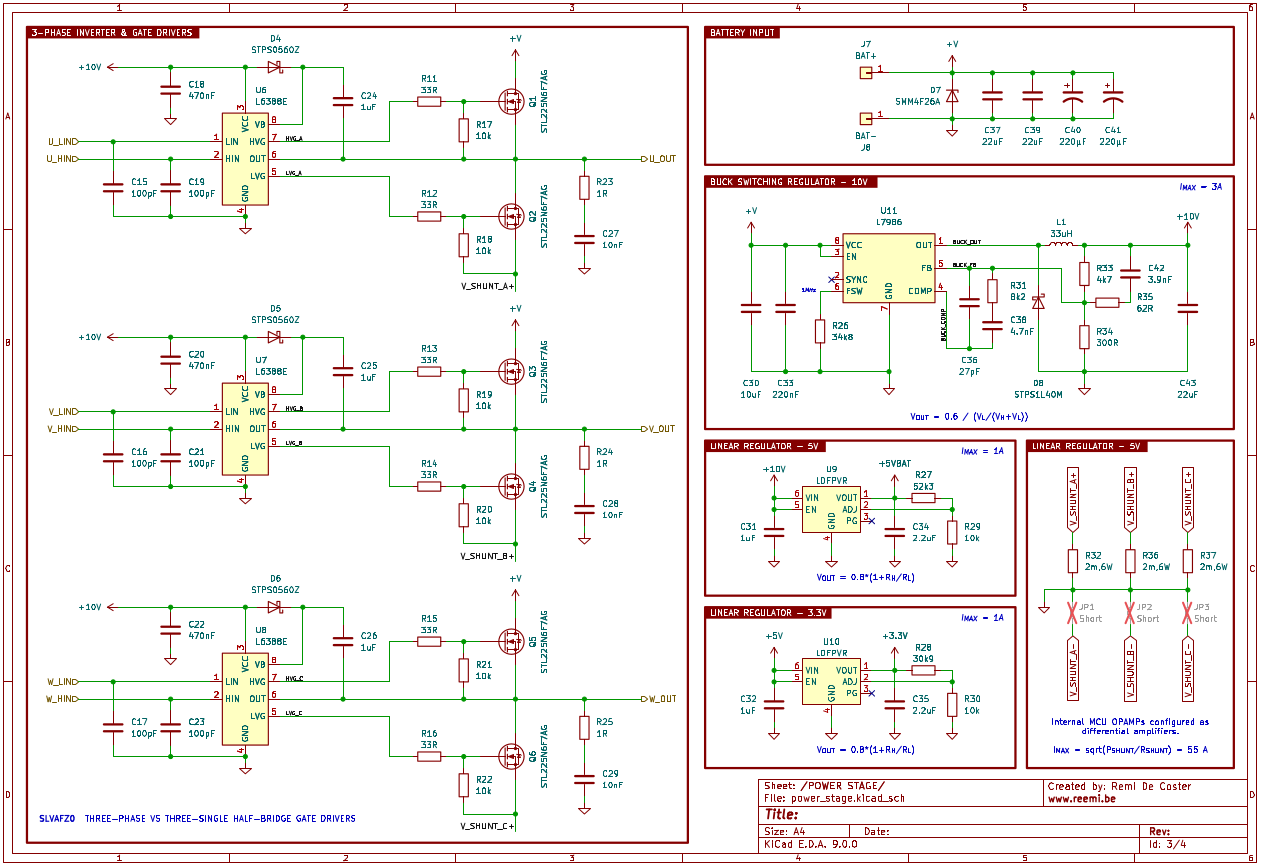Select the R35 62R resistor symbol
This screenshot has height=867, width=1261.
click(1108, 301)
